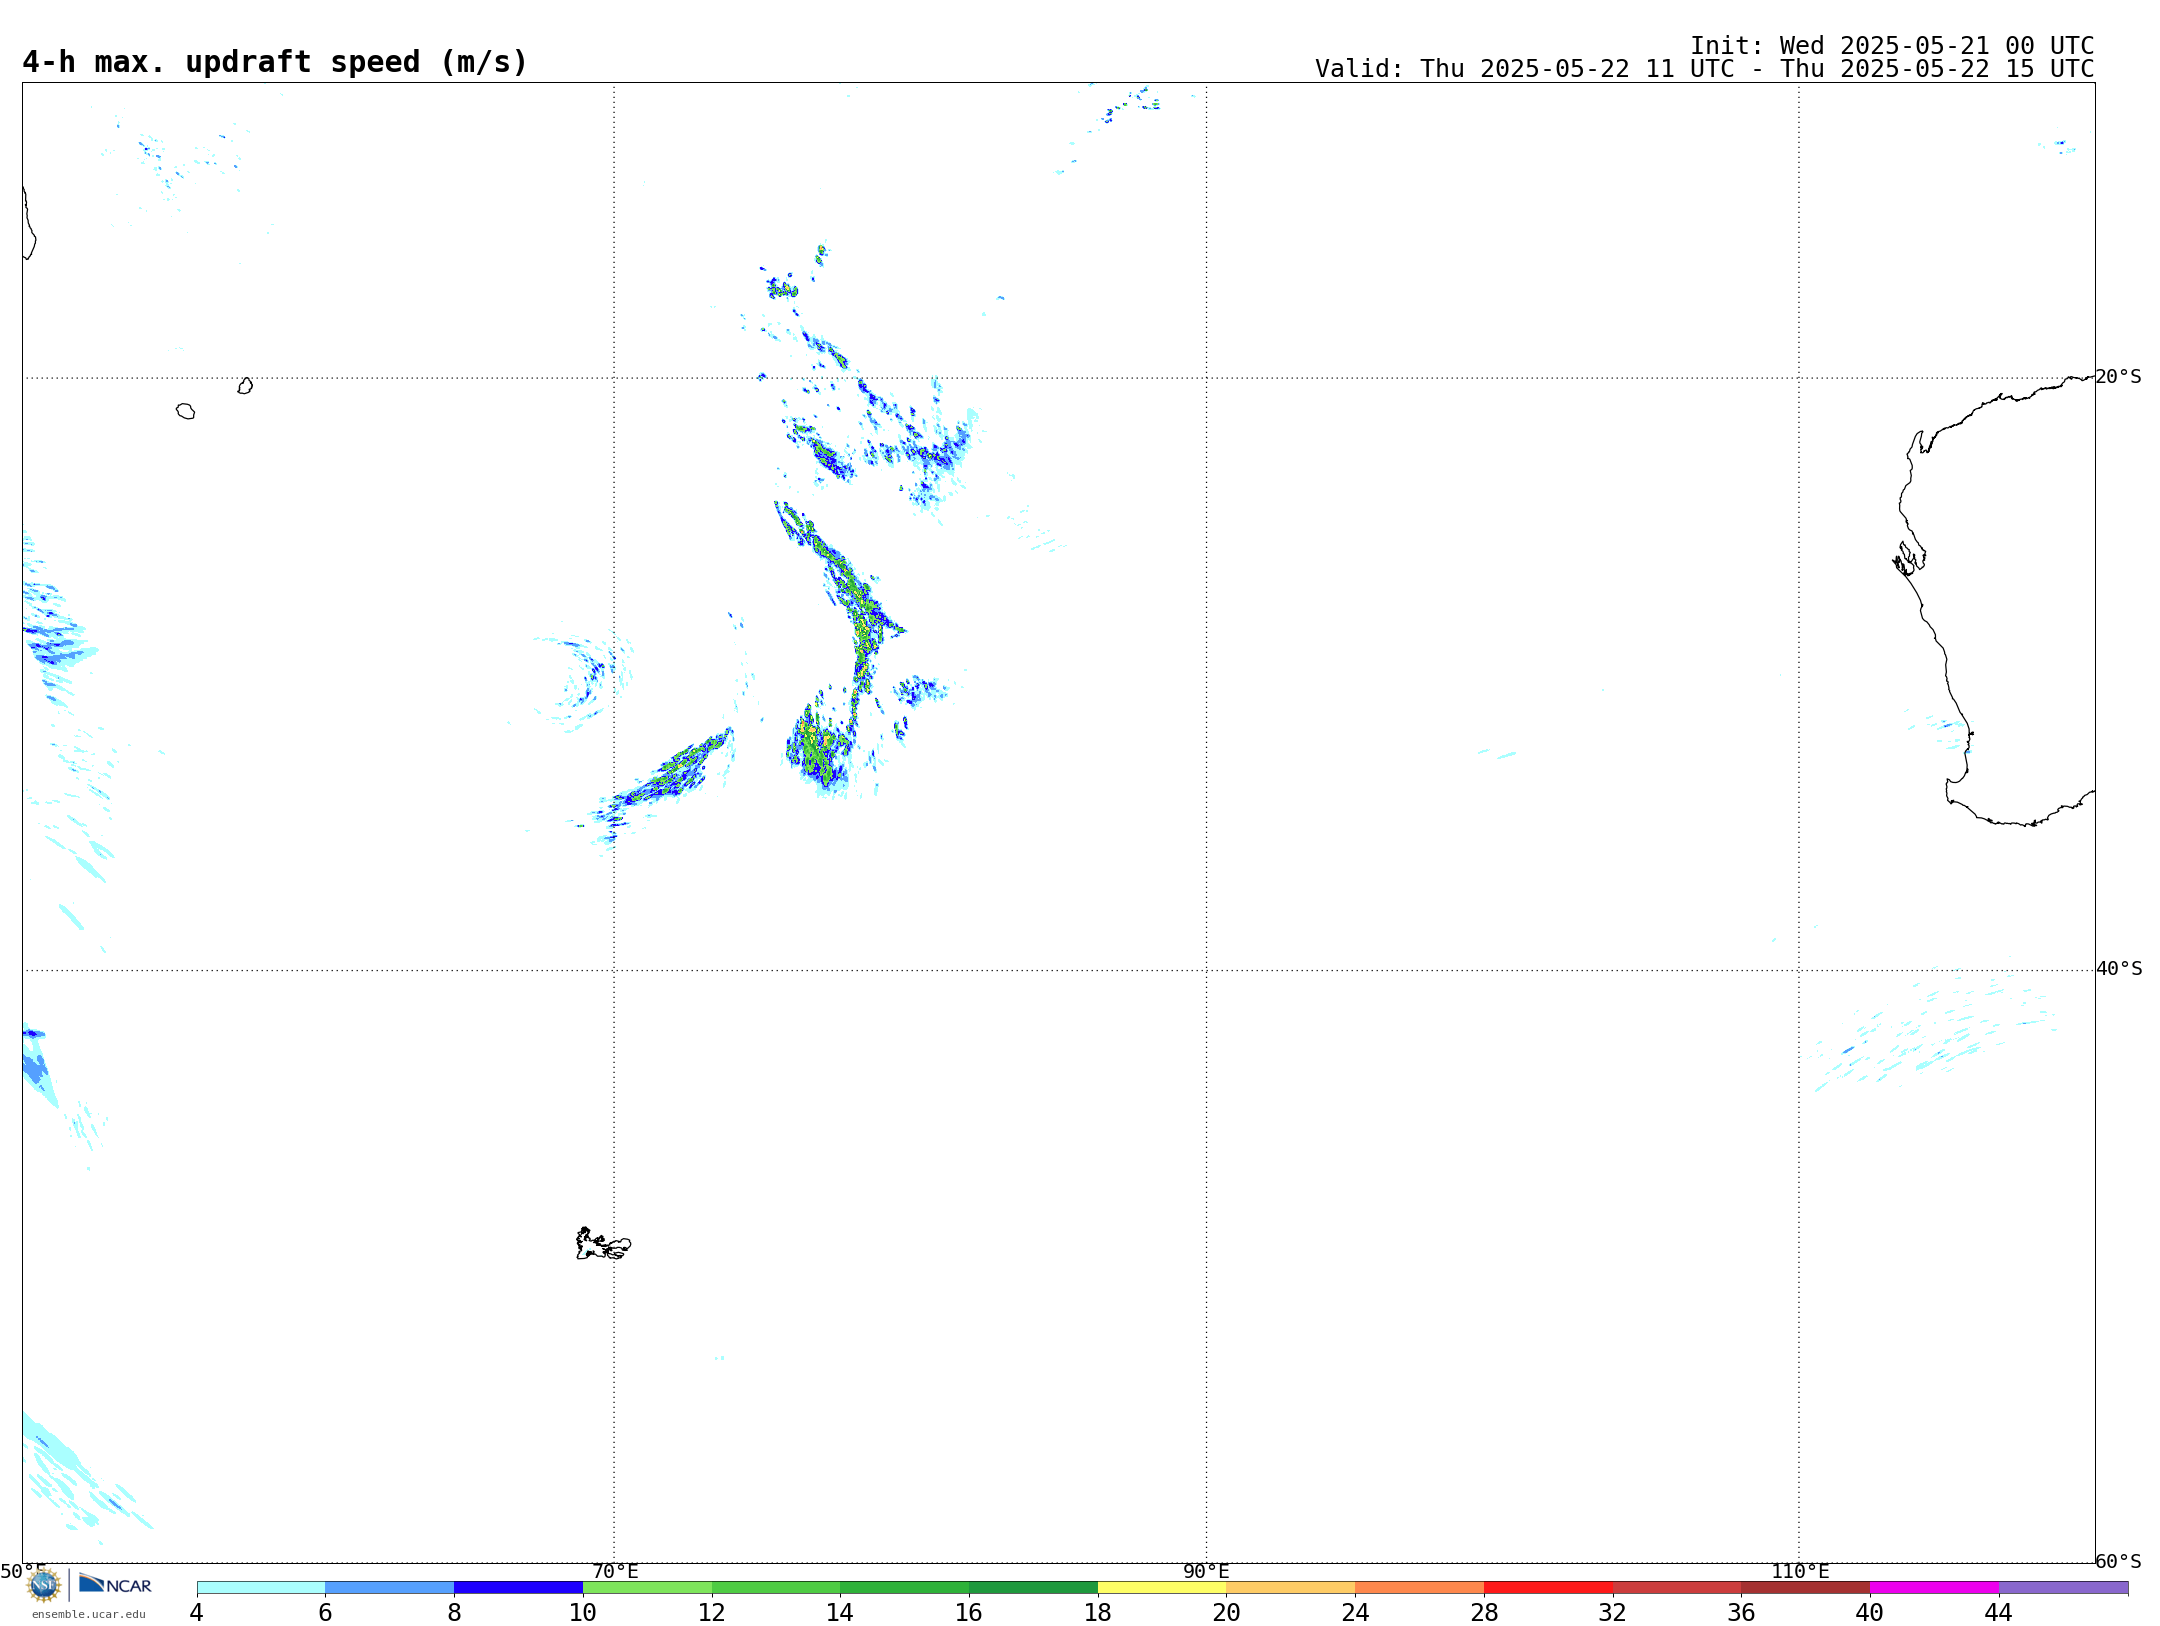Click the magenta 40-44 m/s swatch
The width and height of the screenshot is (2160, 1626).
pos(1934,1588)
